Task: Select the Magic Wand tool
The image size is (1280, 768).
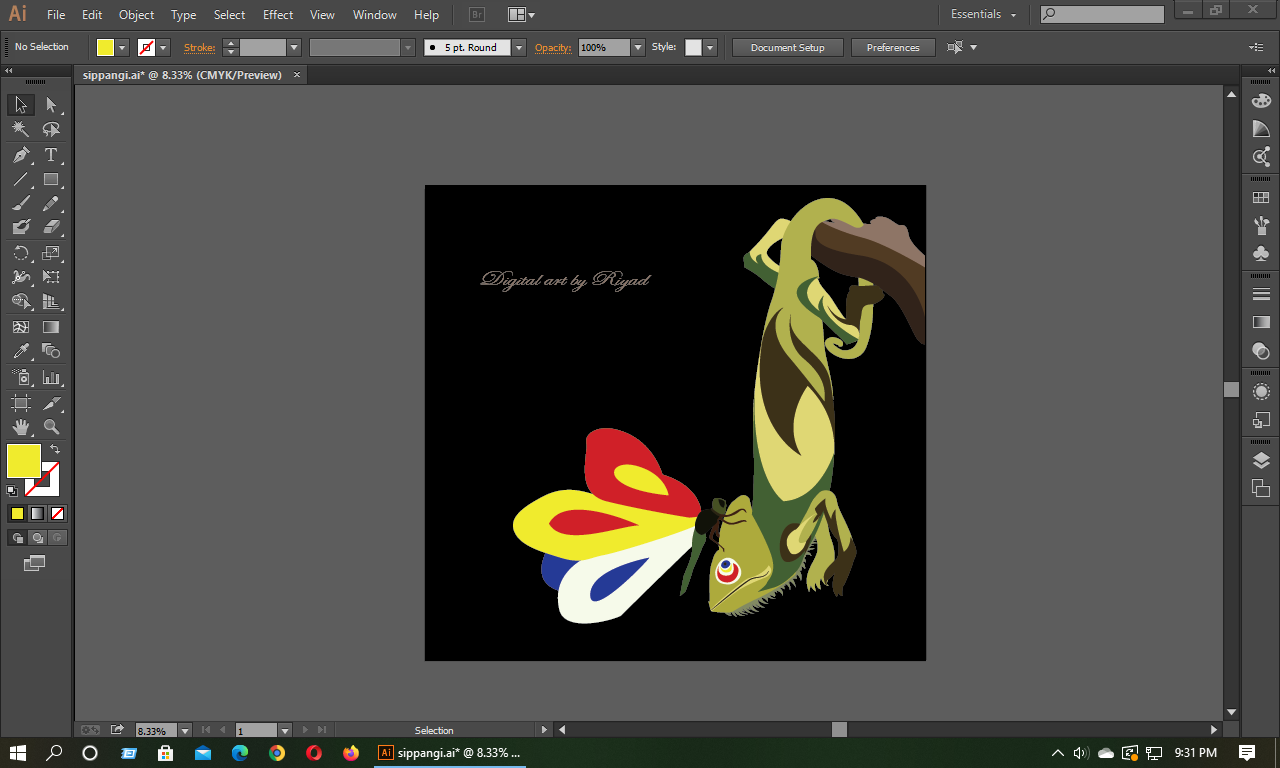Action: click(x=21, y=130)
